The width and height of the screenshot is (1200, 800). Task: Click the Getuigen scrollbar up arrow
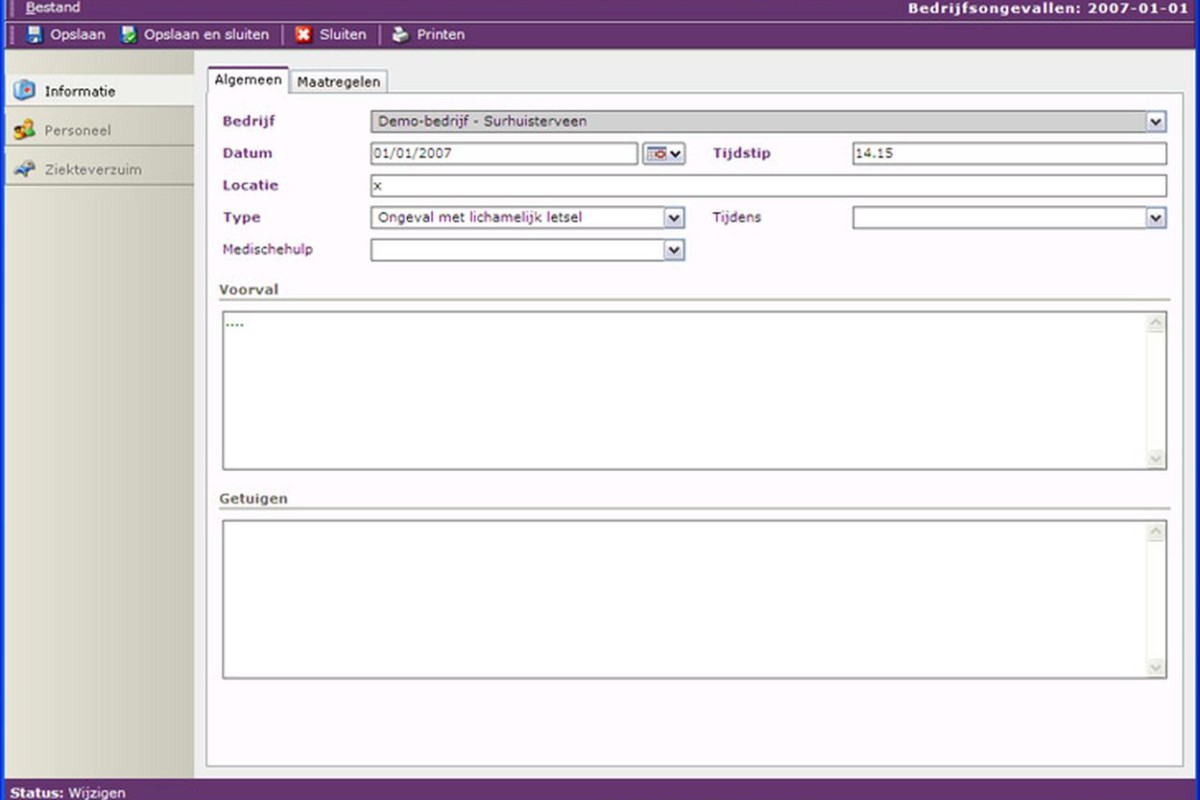point(1156,531)
